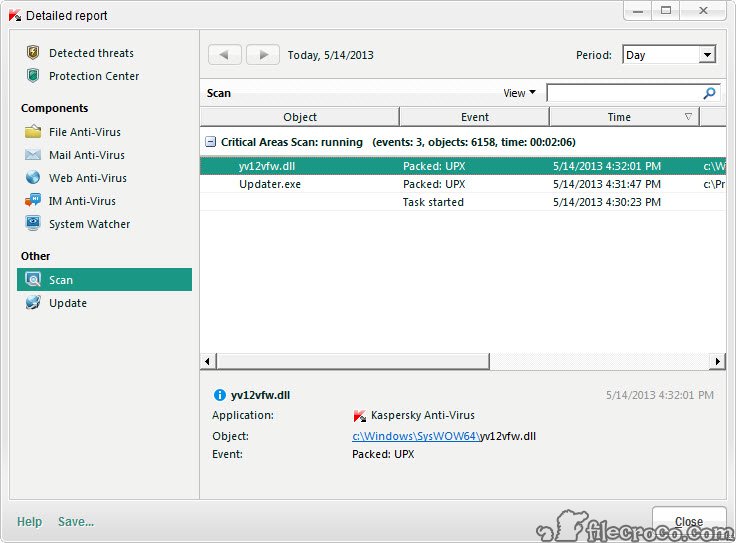The image size is (736, 543).
Task: Open Protection Center section
Action: pos(94,76)
